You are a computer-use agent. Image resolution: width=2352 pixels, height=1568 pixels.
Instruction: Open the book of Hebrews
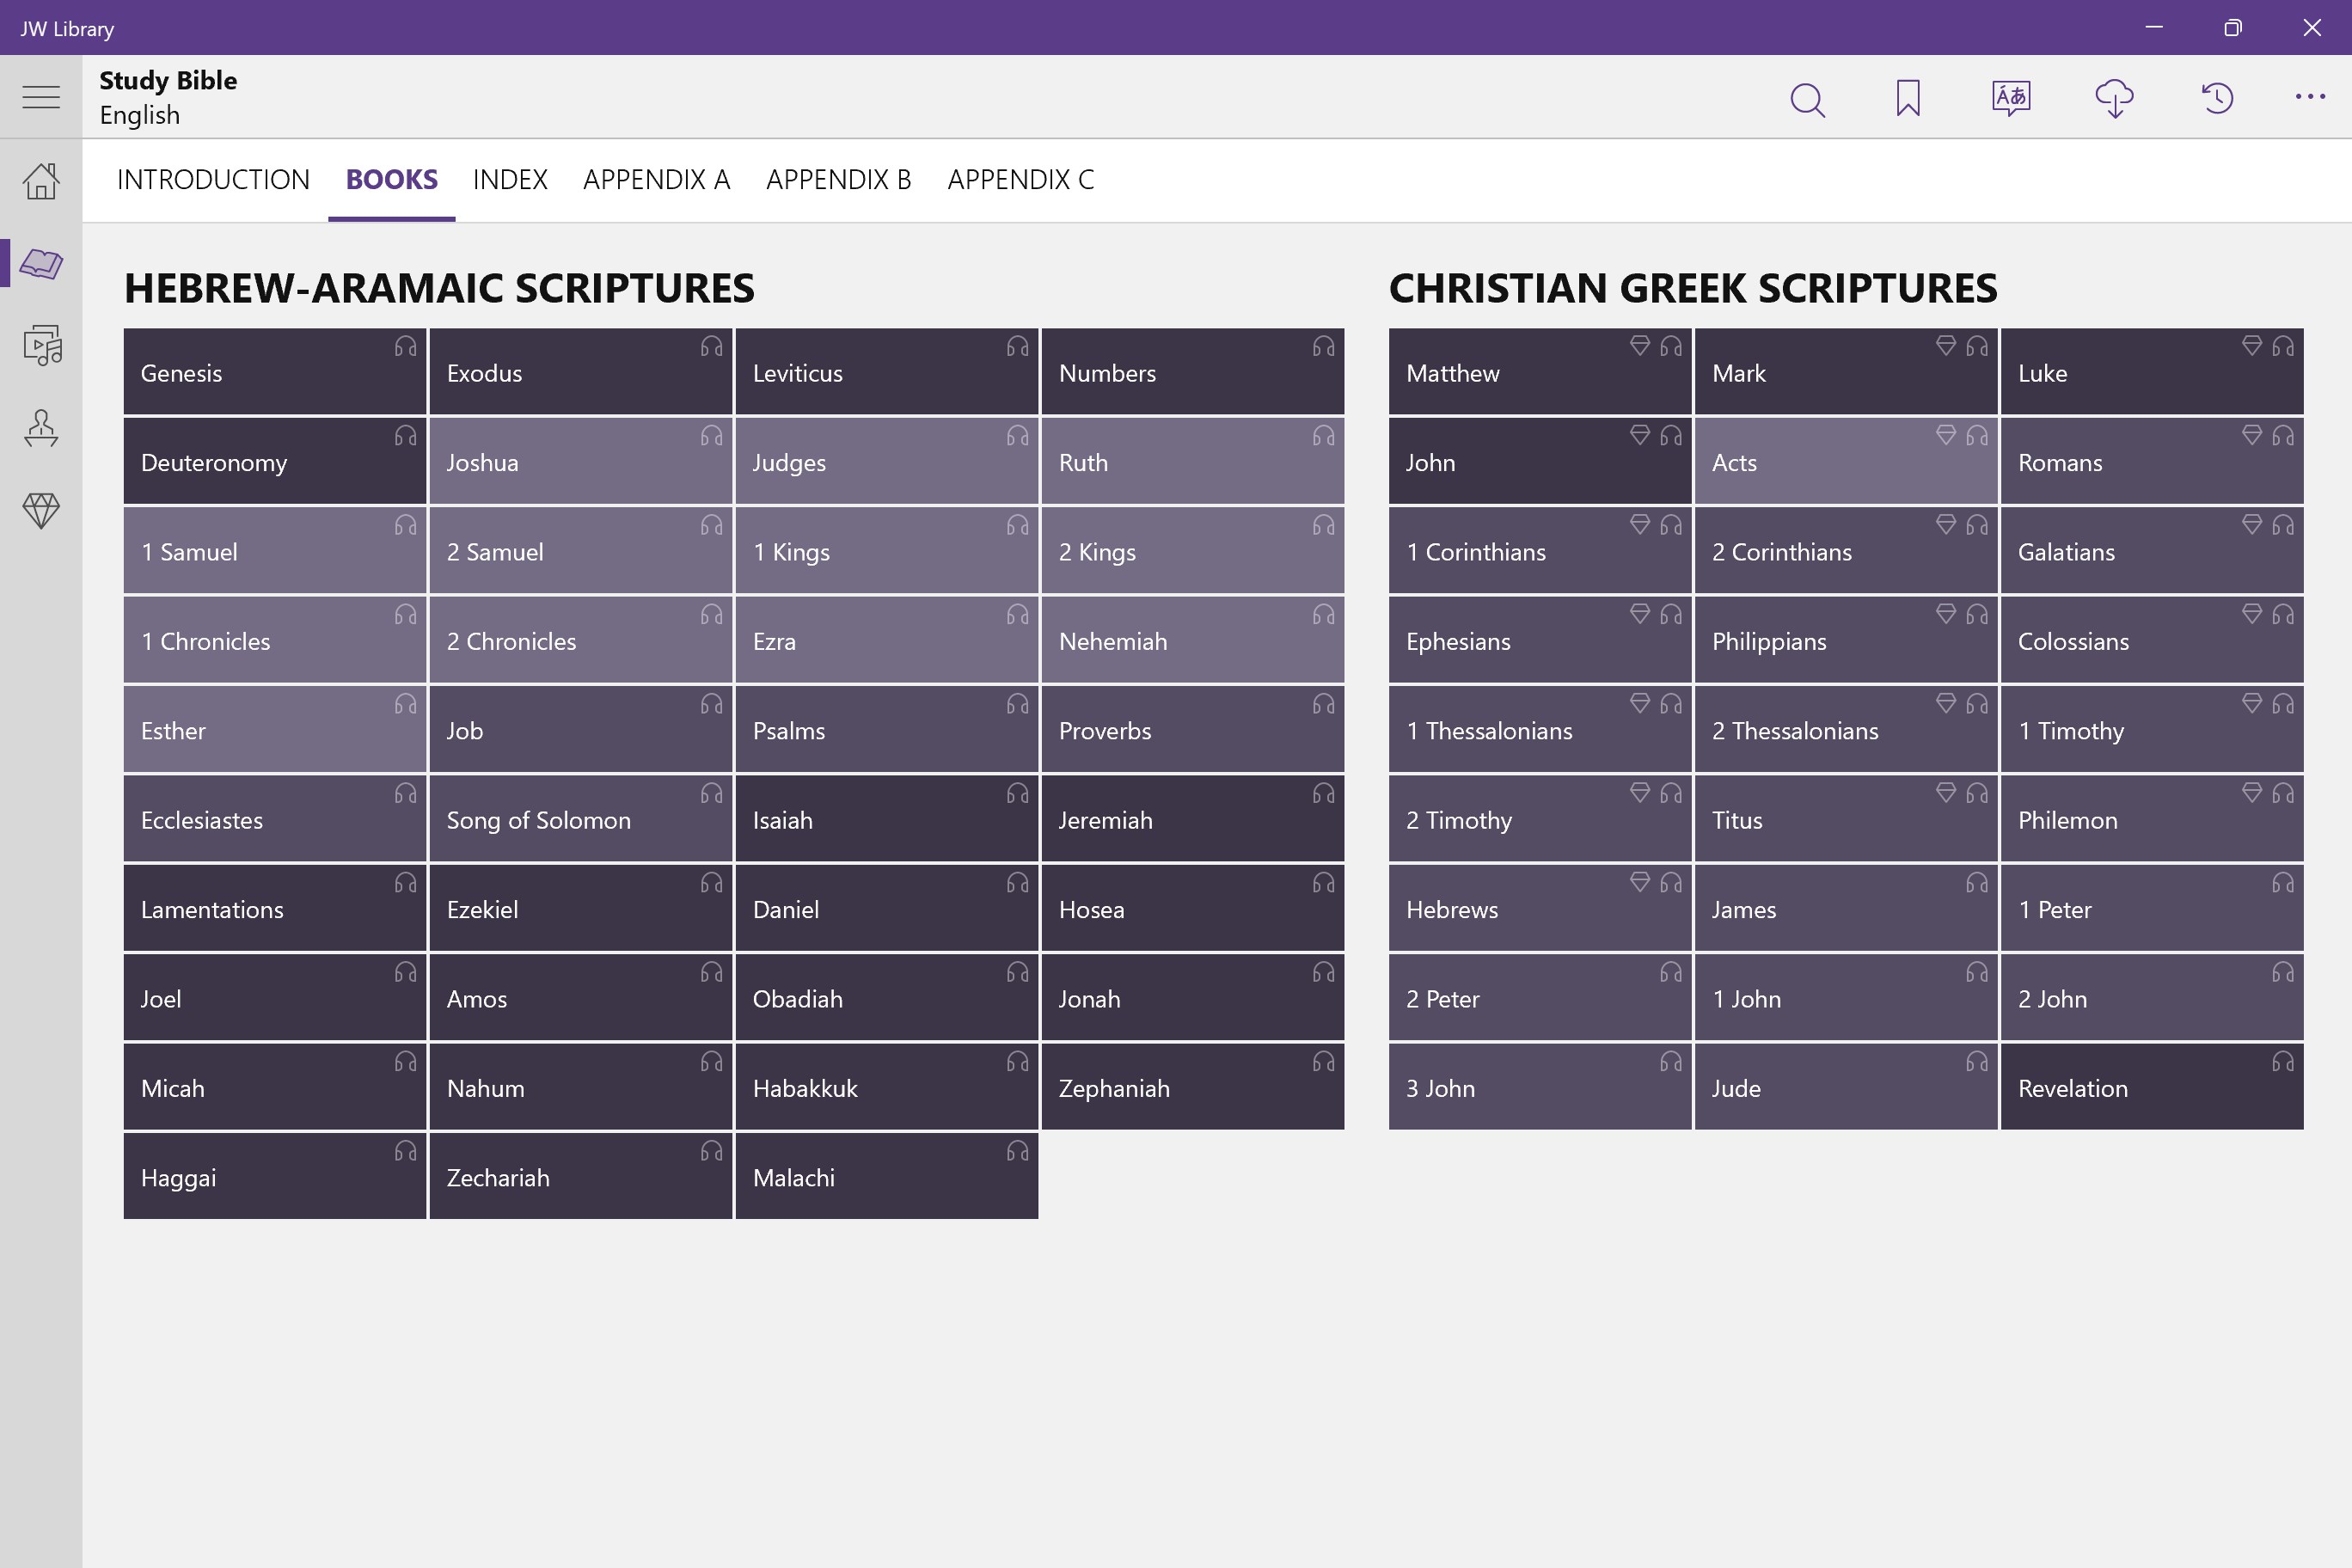tap(1539, 908)
